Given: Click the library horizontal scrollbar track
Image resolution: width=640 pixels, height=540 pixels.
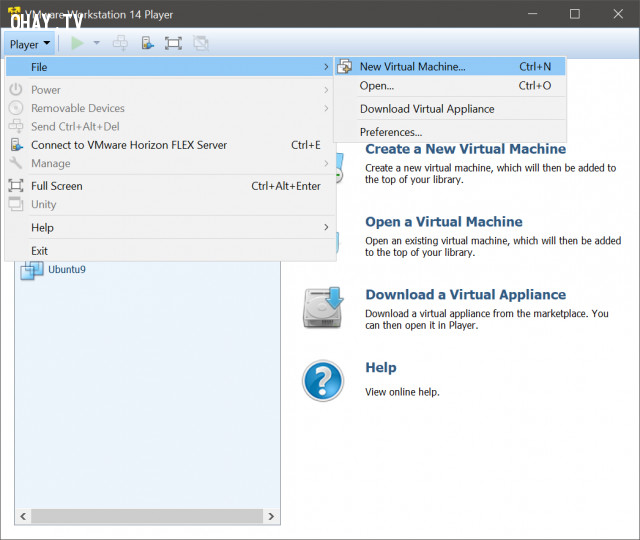Looking at the screenshot, I should click(x=147, y=516).
